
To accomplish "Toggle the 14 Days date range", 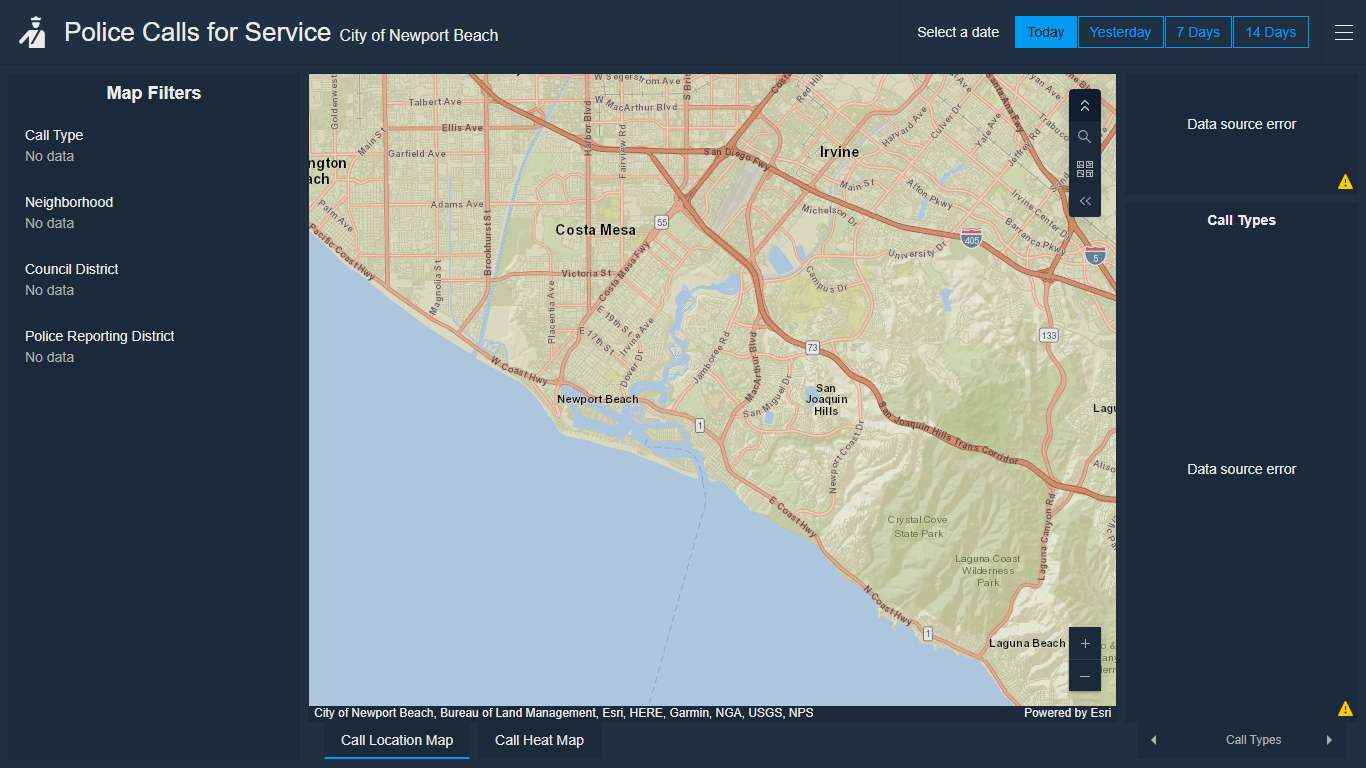I will click(1270, 31).
